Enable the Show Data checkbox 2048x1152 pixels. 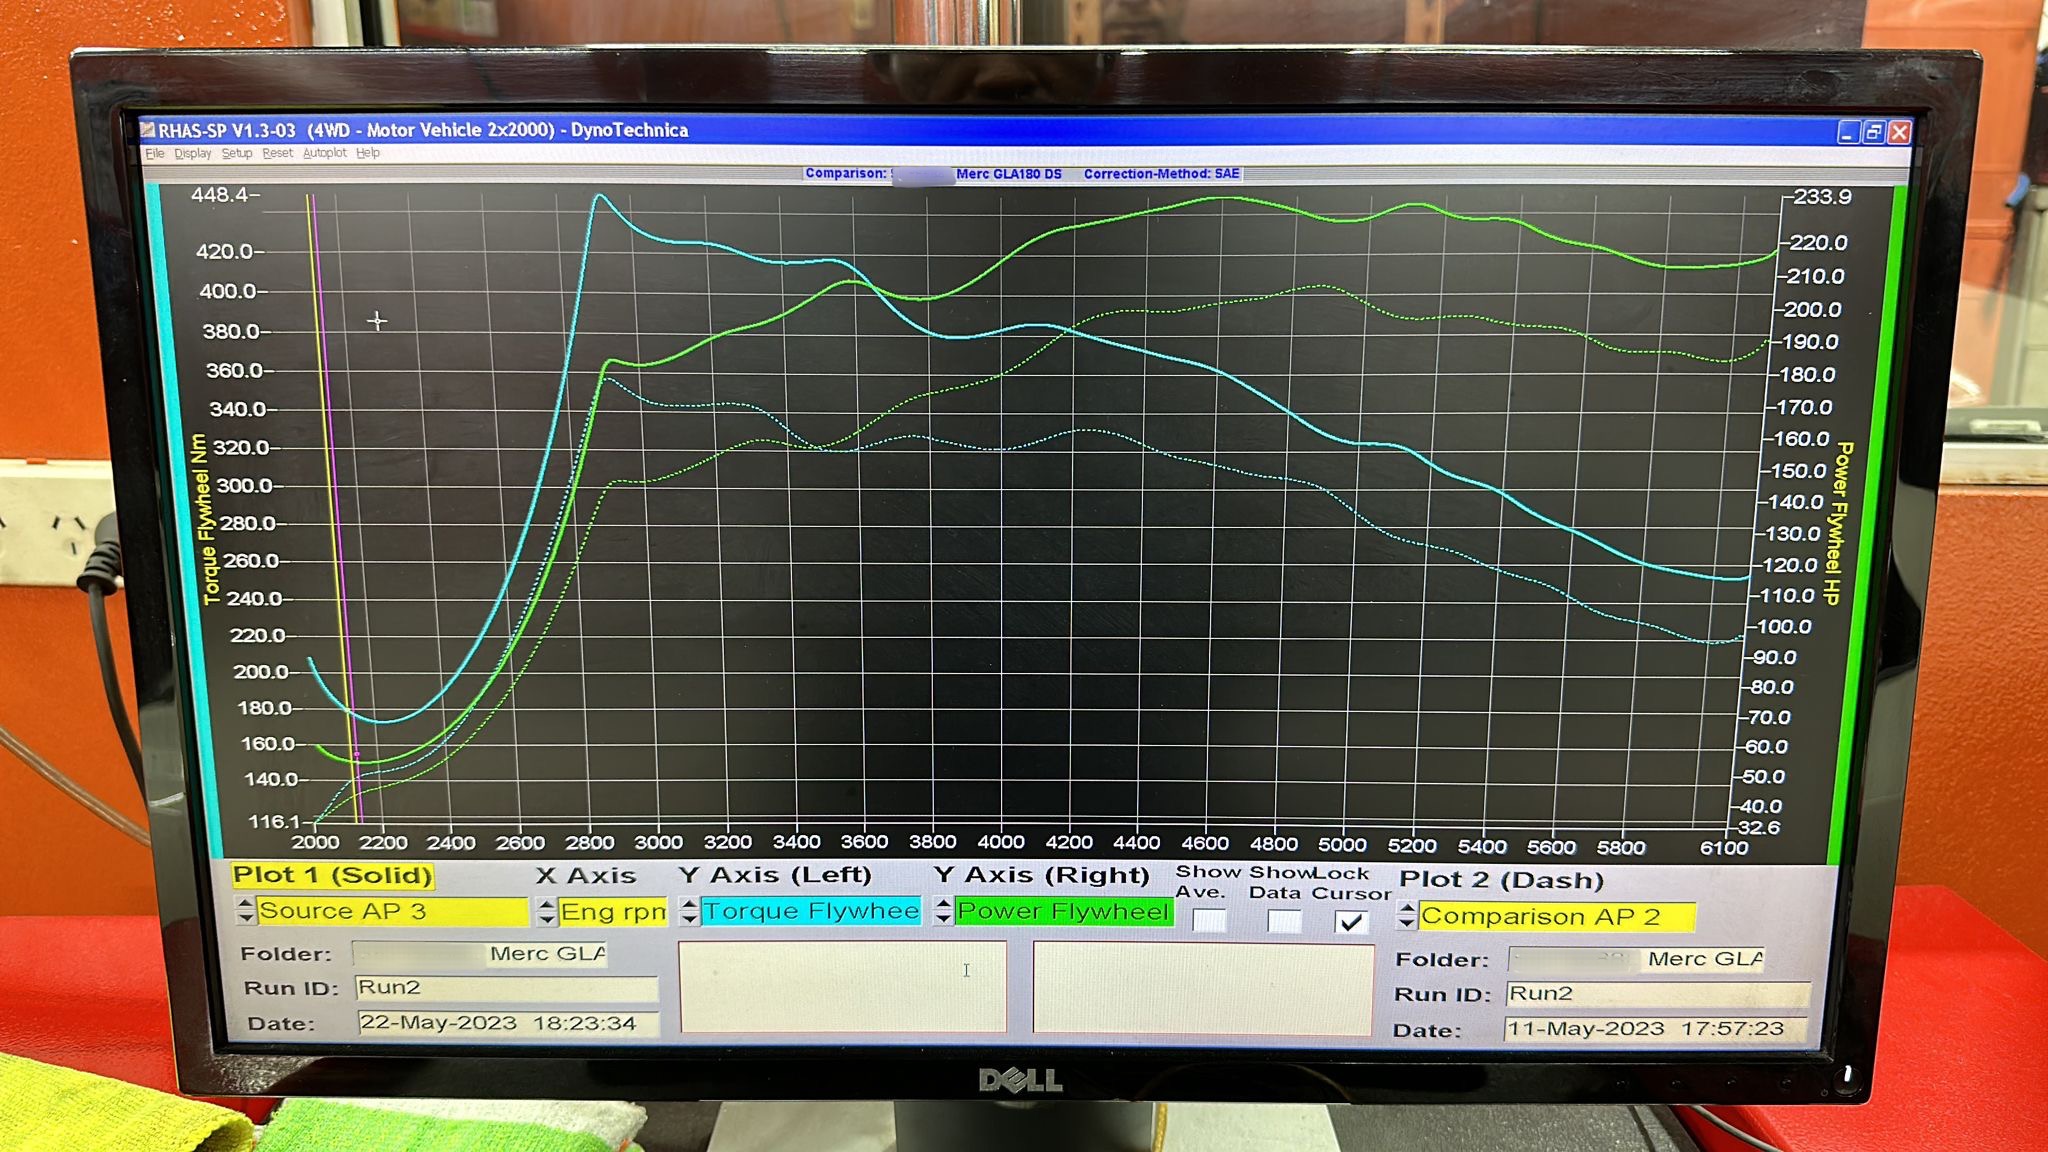coord(1284,921)
